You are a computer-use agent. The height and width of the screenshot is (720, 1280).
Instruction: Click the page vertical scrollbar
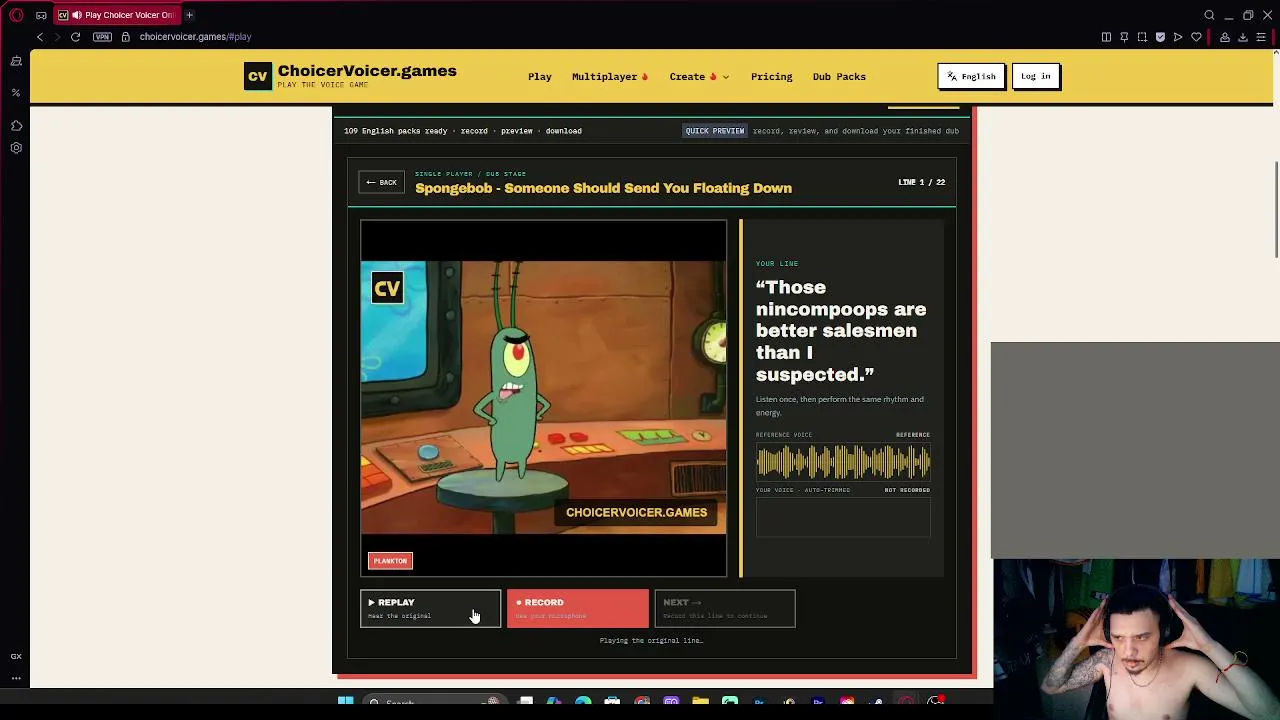point(1276,208)
